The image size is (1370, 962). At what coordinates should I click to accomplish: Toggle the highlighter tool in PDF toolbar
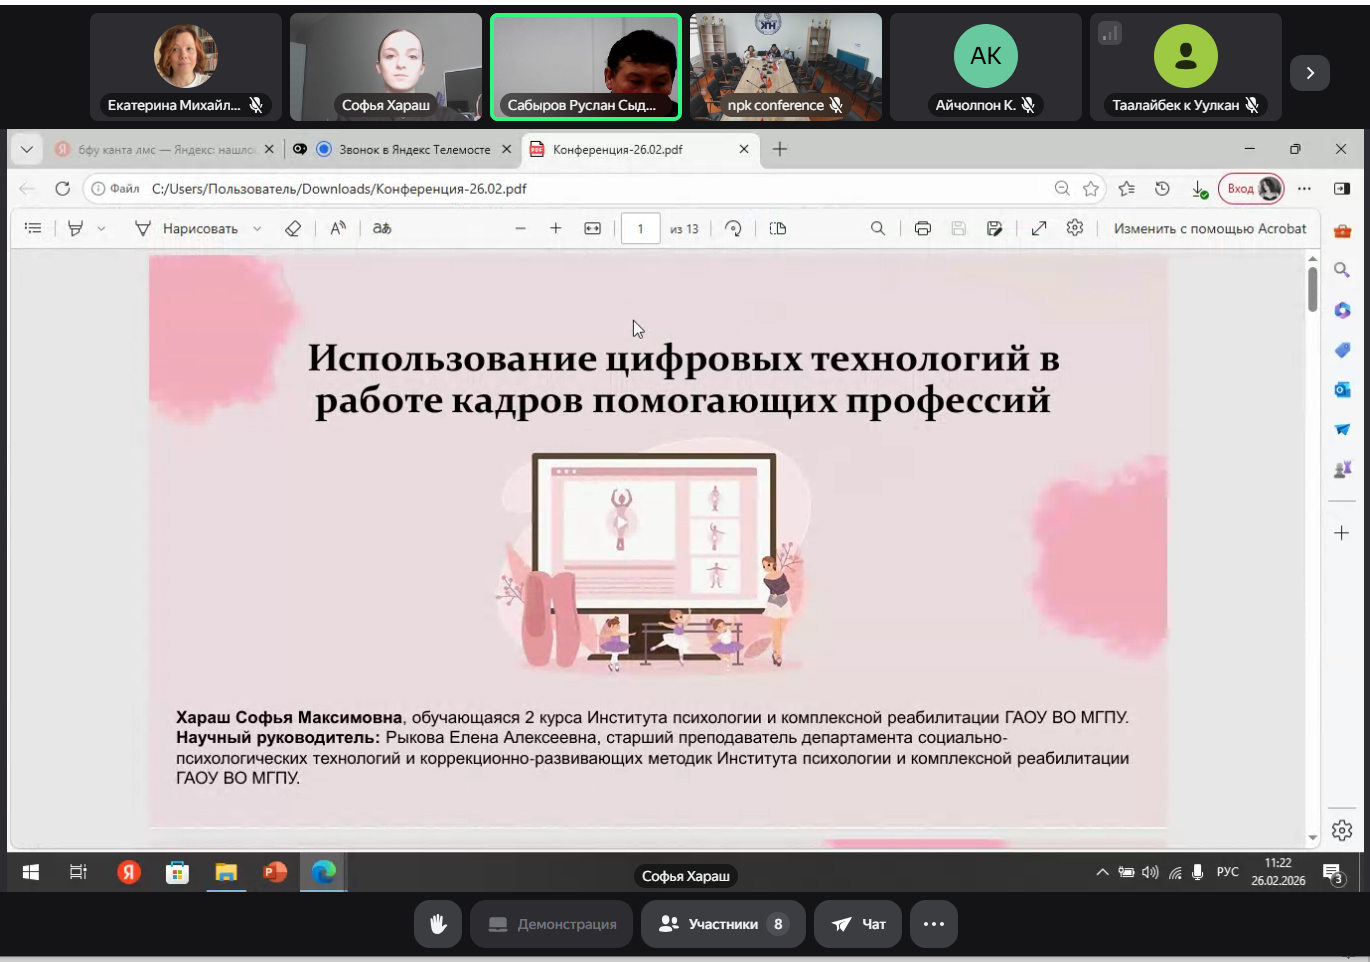[75, 229]
